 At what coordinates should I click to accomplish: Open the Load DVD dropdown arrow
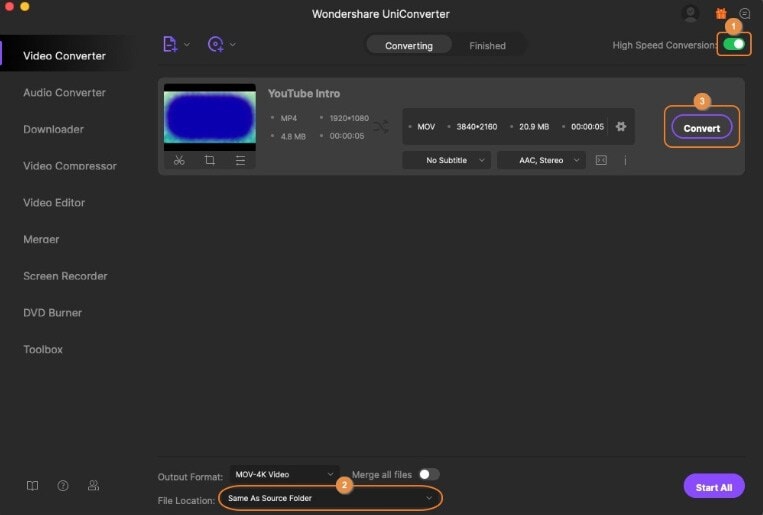233,45
